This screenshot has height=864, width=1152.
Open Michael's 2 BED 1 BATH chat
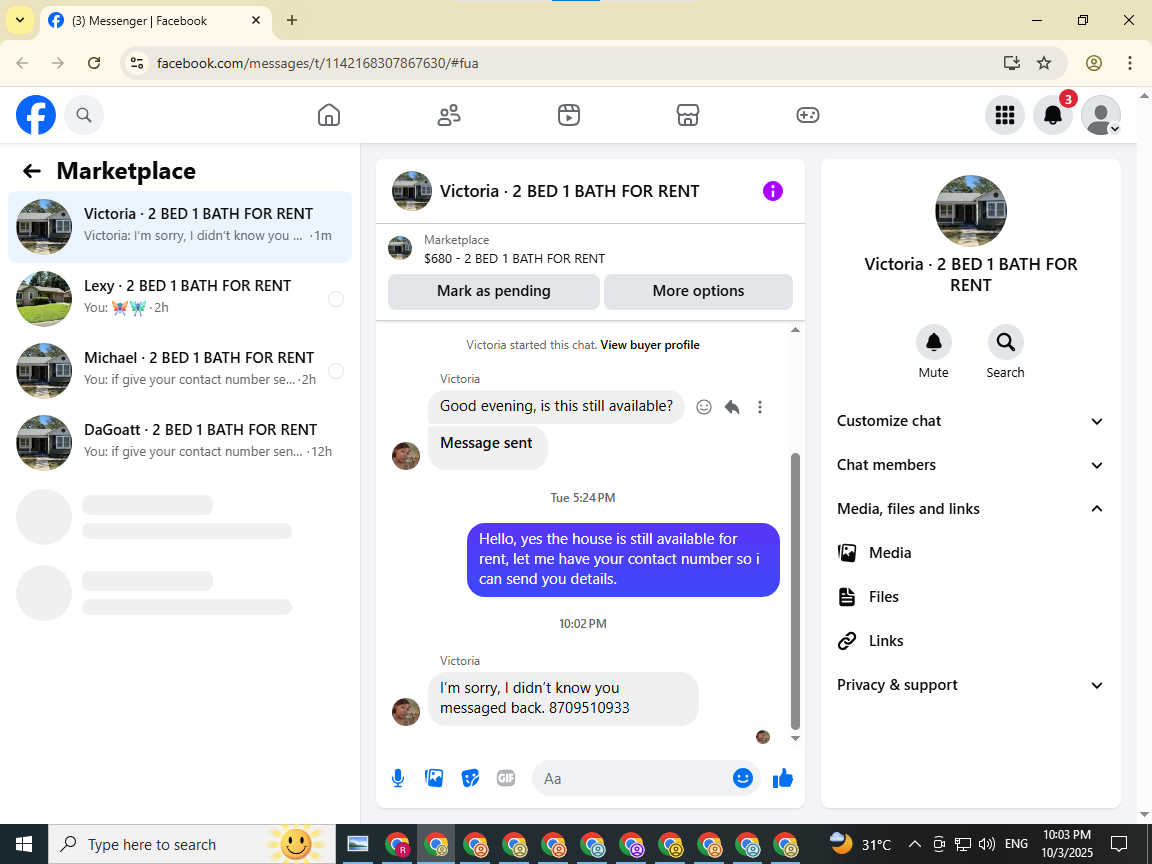(180, 371)
